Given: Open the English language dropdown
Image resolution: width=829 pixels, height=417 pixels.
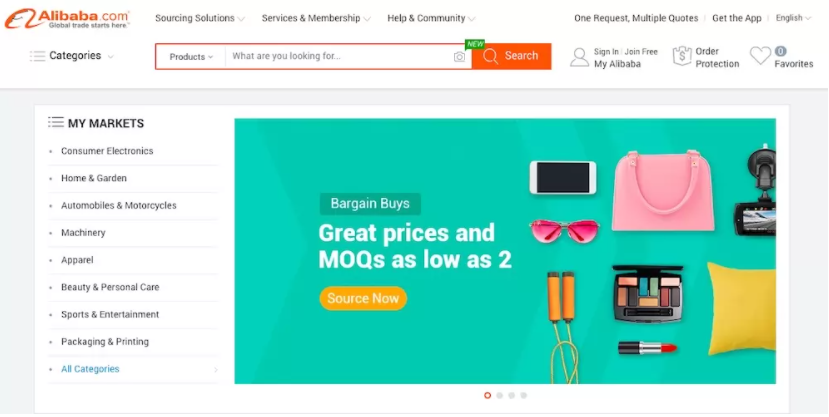Looking at the screenshot, I should point(793,18).
